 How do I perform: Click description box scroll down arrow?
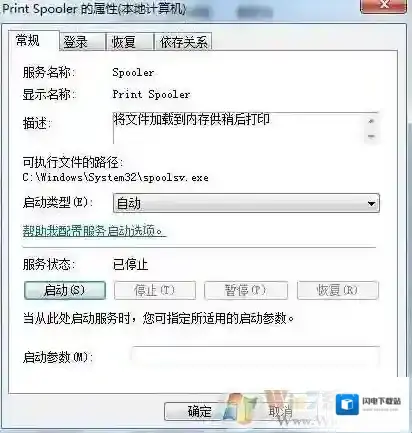(x=371, y=136)
